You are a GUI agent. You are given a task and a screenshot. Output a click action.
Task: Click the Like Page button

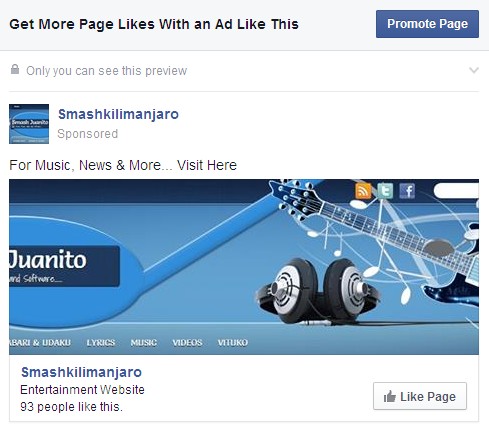tap(420, 396)
